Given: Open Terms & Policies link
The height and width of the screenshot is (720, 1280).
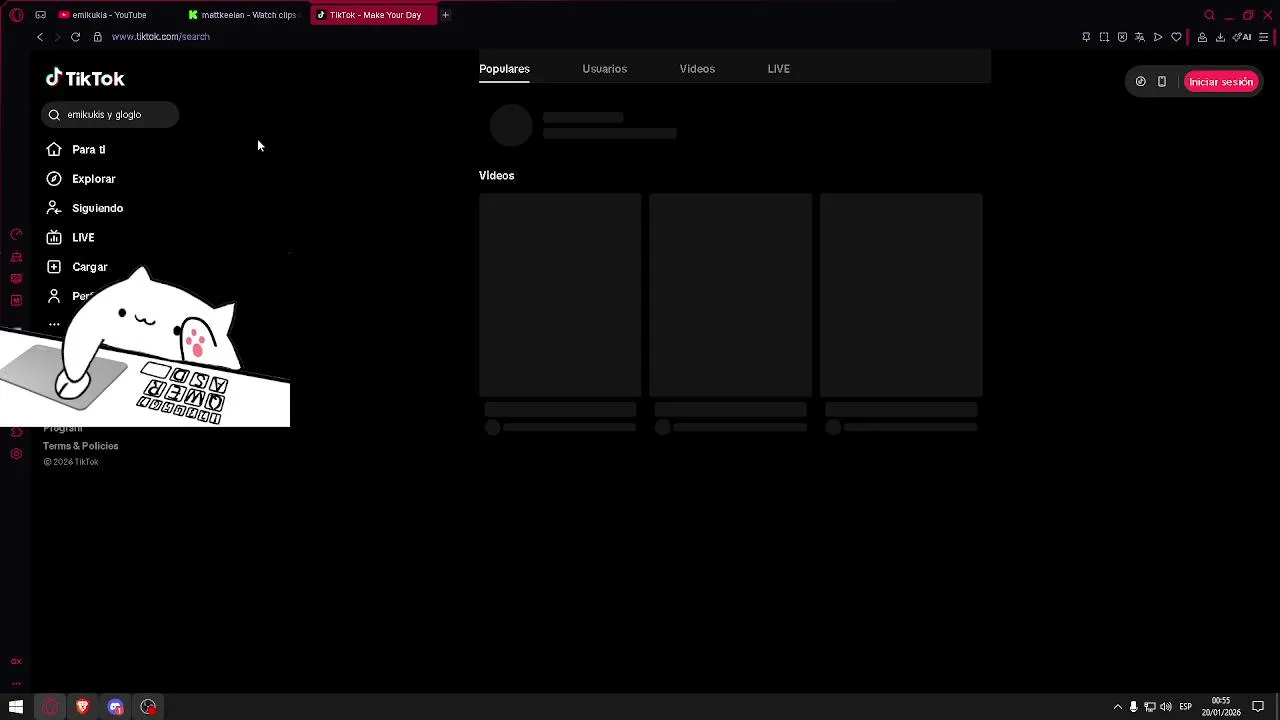Looking at the screenshot, I should pos(80,446).
